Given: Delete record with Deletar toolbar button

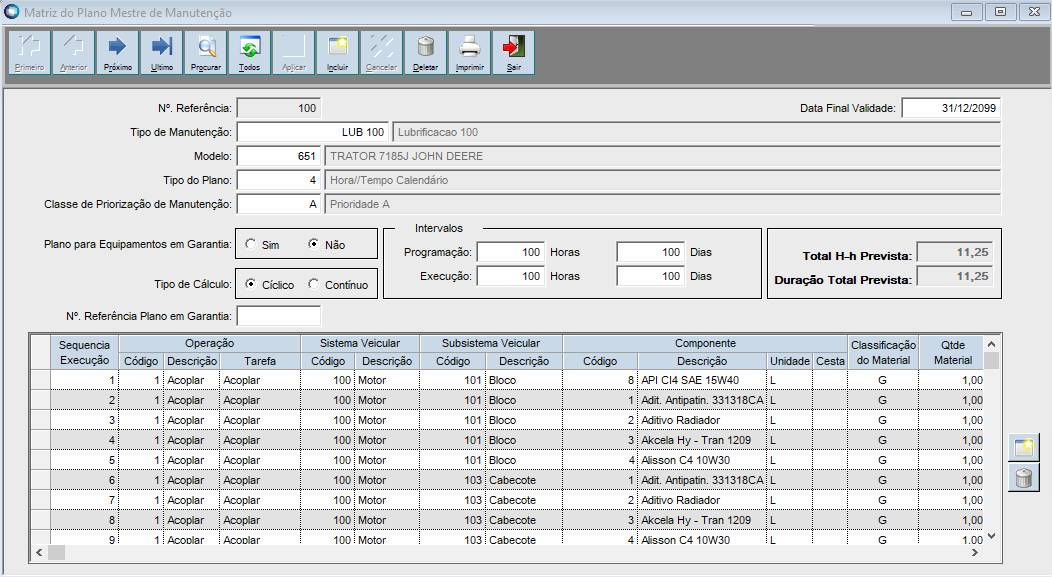Looking at the screenshot, I should click(x=425, y=52).
